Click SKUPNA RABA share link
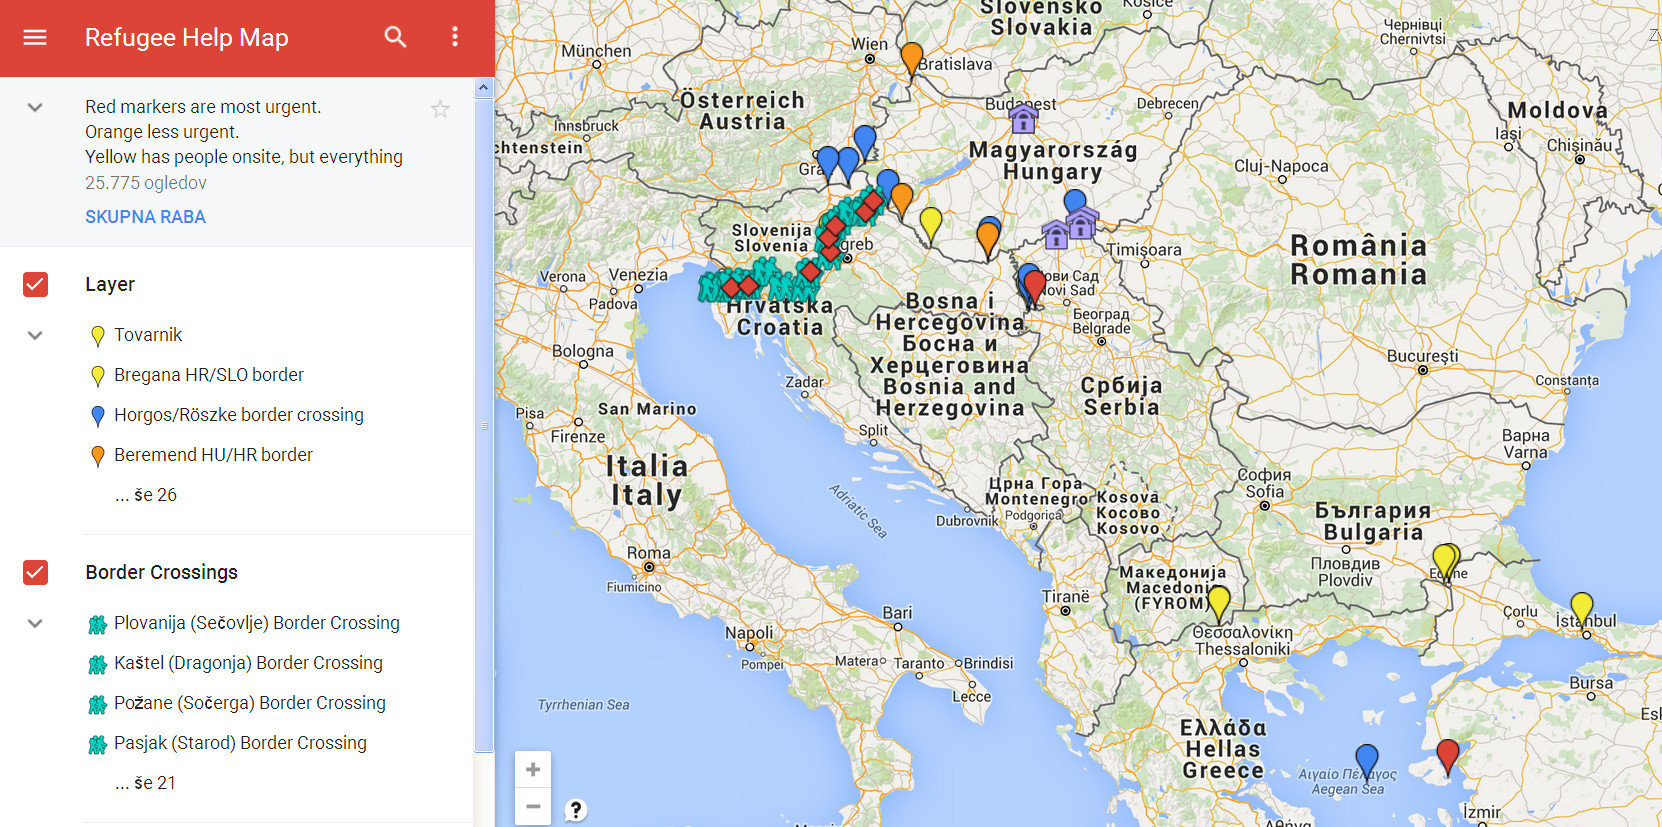The width and height of the screenshot is (1662, 827). 145,217
